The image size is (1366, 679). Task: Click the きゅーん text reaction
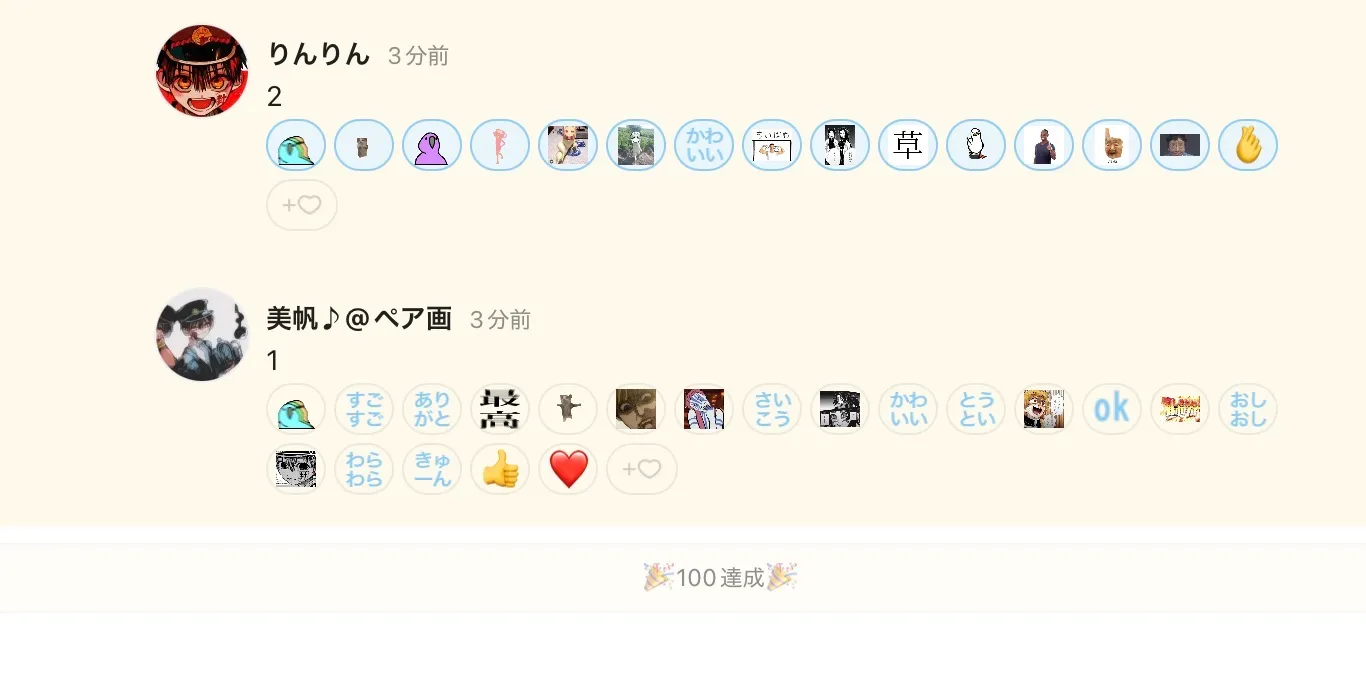point(432,469)
